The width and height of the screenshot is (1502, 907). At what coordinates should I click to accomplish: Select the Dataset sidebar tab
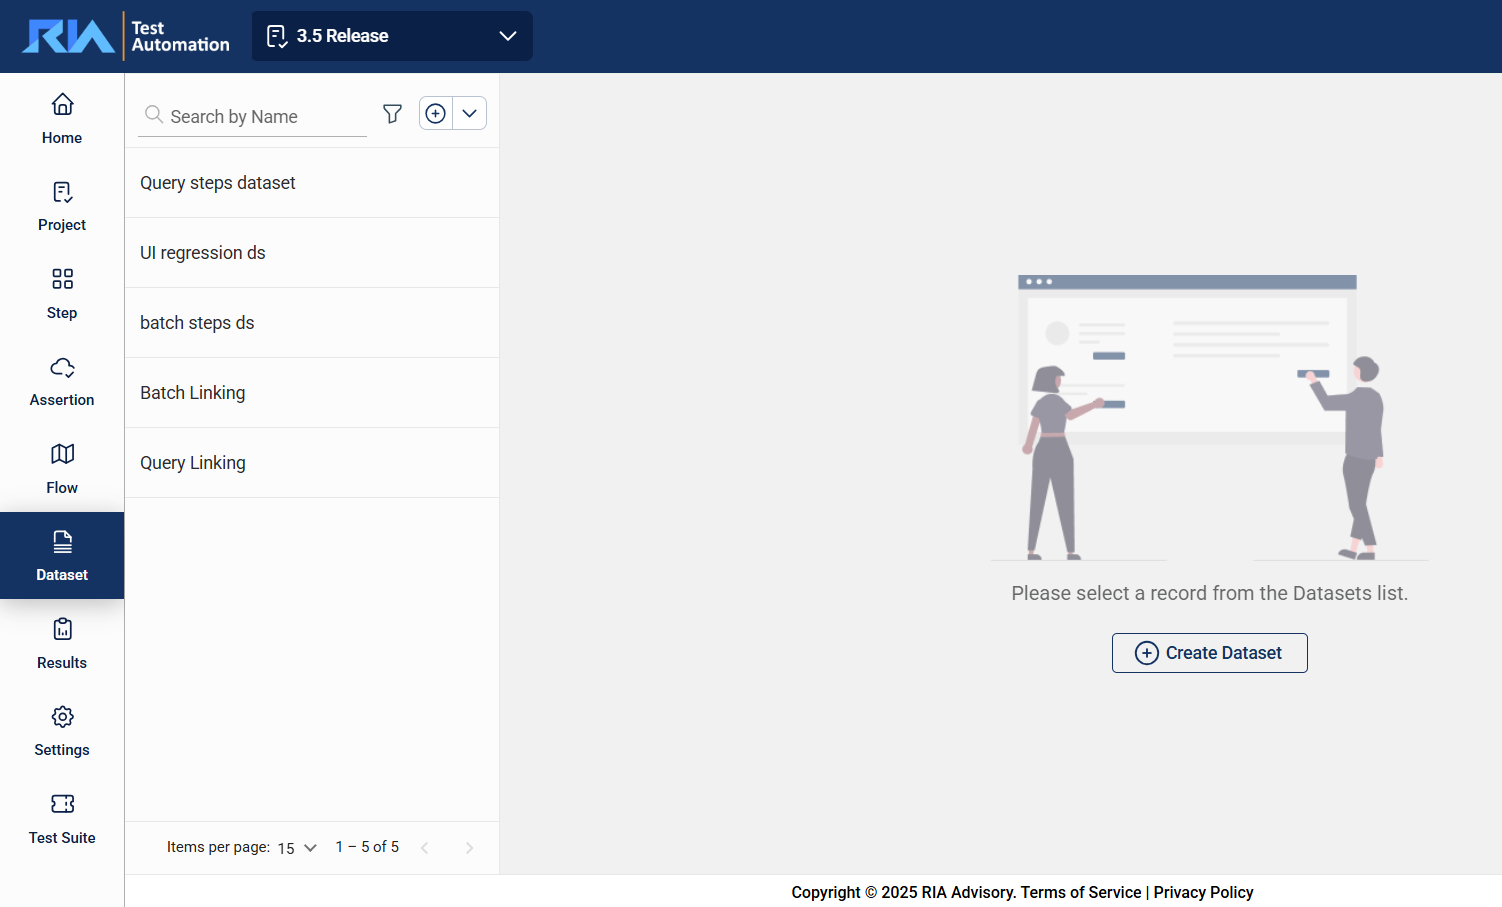point(62,556)
